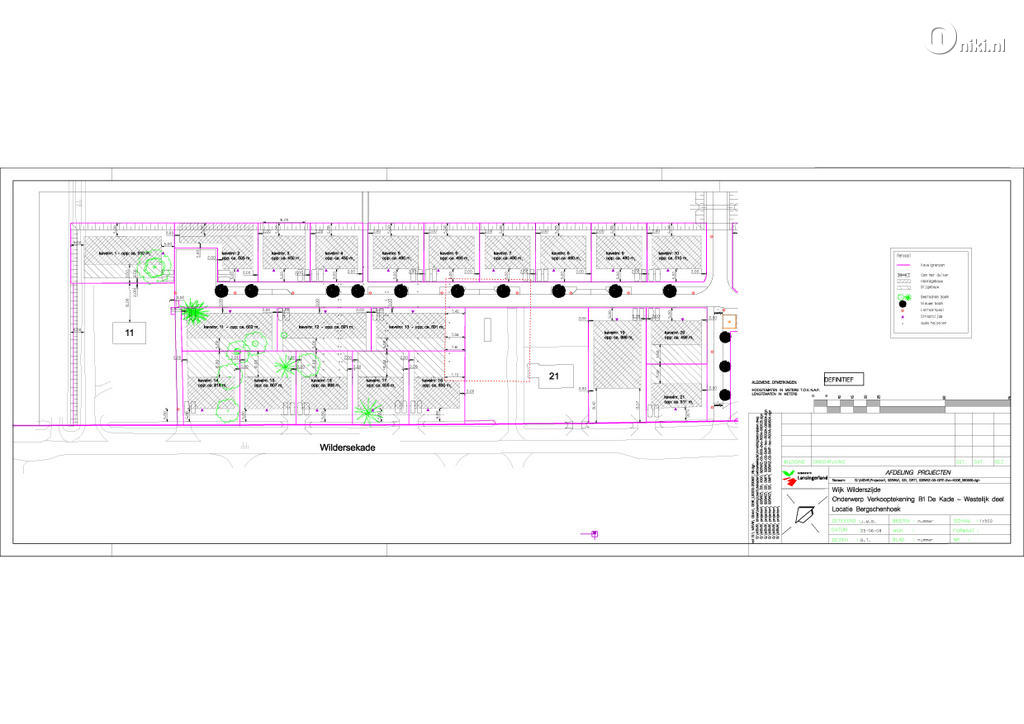Click the kavelnr. 12 plot label

(x=327, y=326)
